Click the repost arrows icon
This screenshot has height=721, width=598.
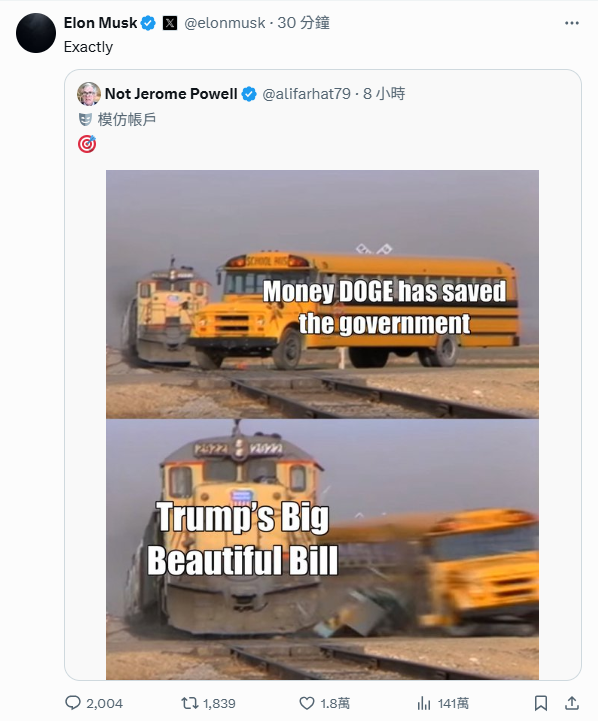tap(189, 703)
